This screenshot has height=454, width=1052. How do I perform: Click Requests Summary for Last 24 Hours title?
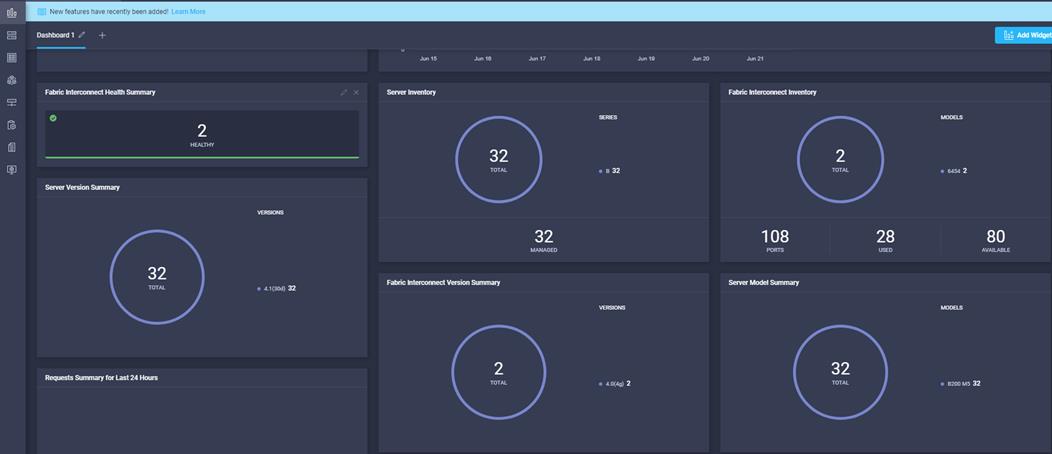tap(101, 378)
